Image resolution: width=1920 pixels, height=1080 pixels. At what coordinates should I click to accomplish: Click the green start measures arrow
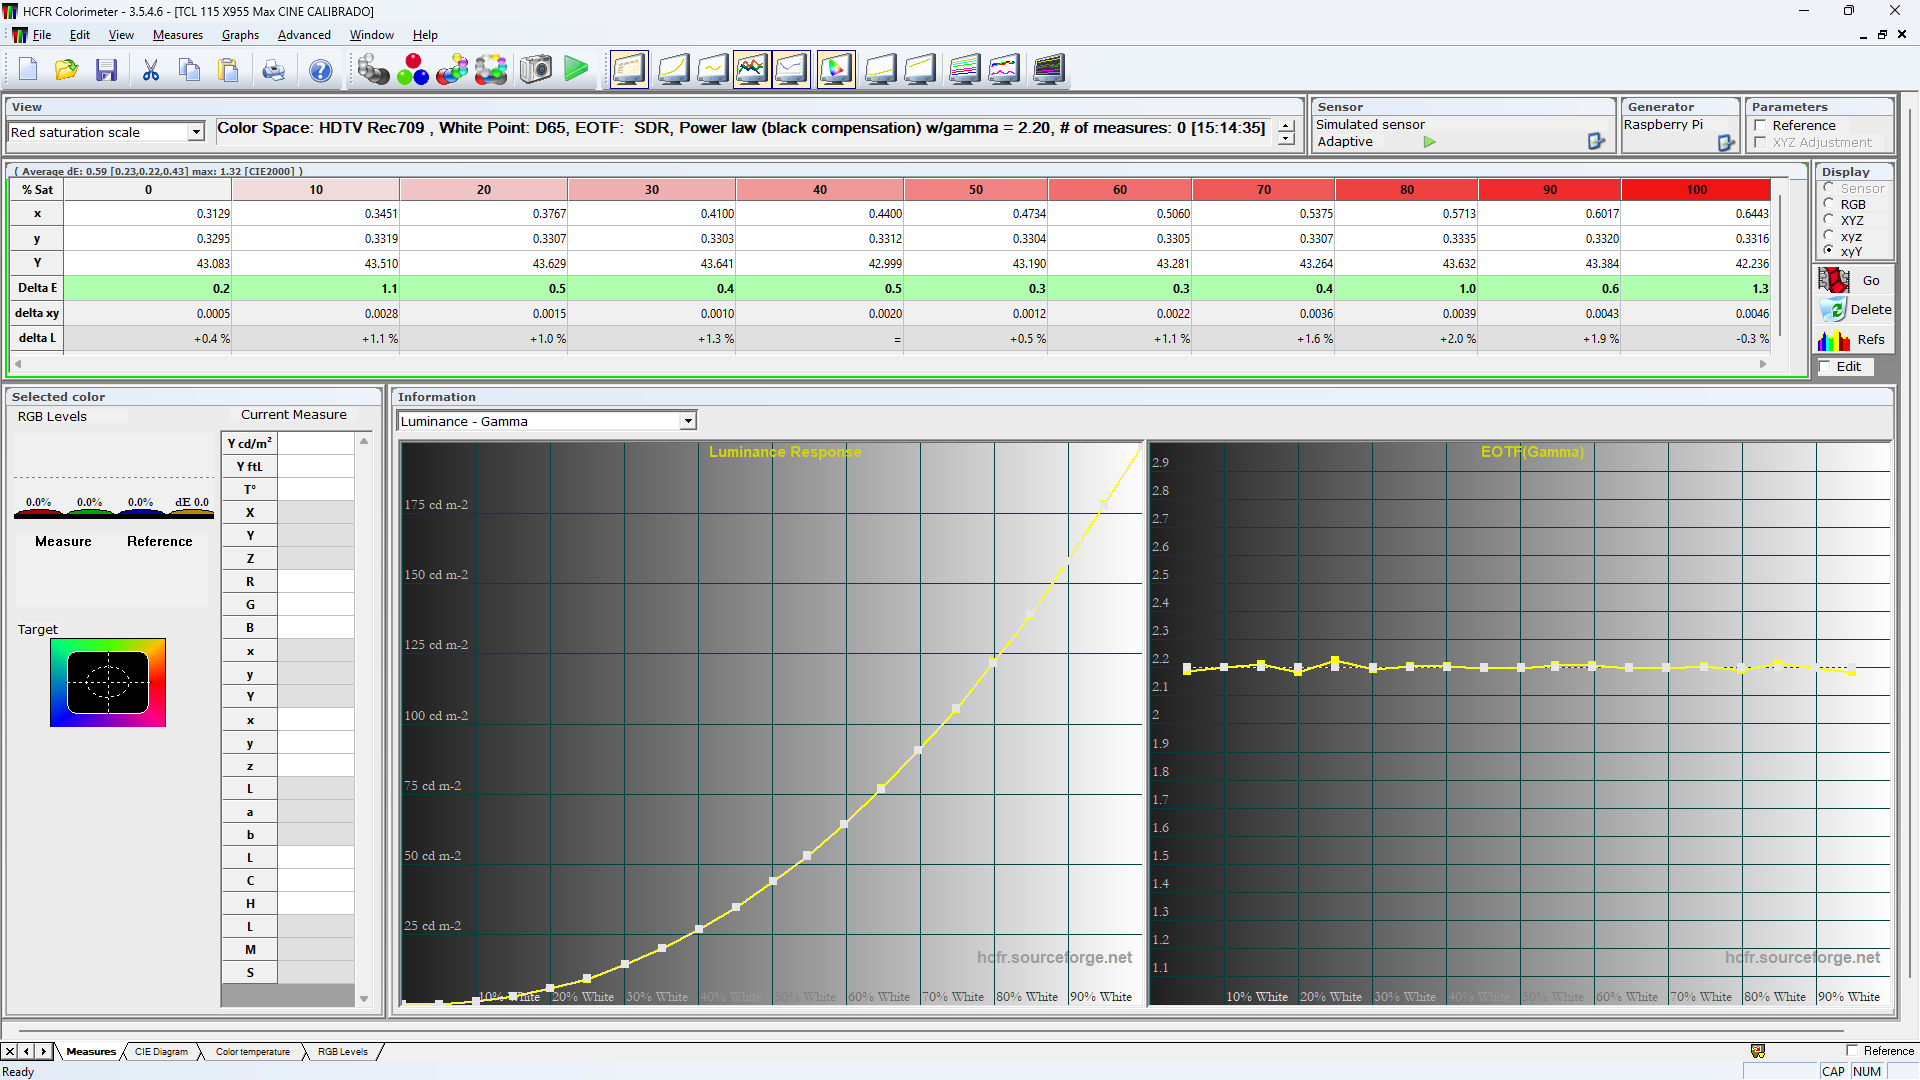pos(576,70)
